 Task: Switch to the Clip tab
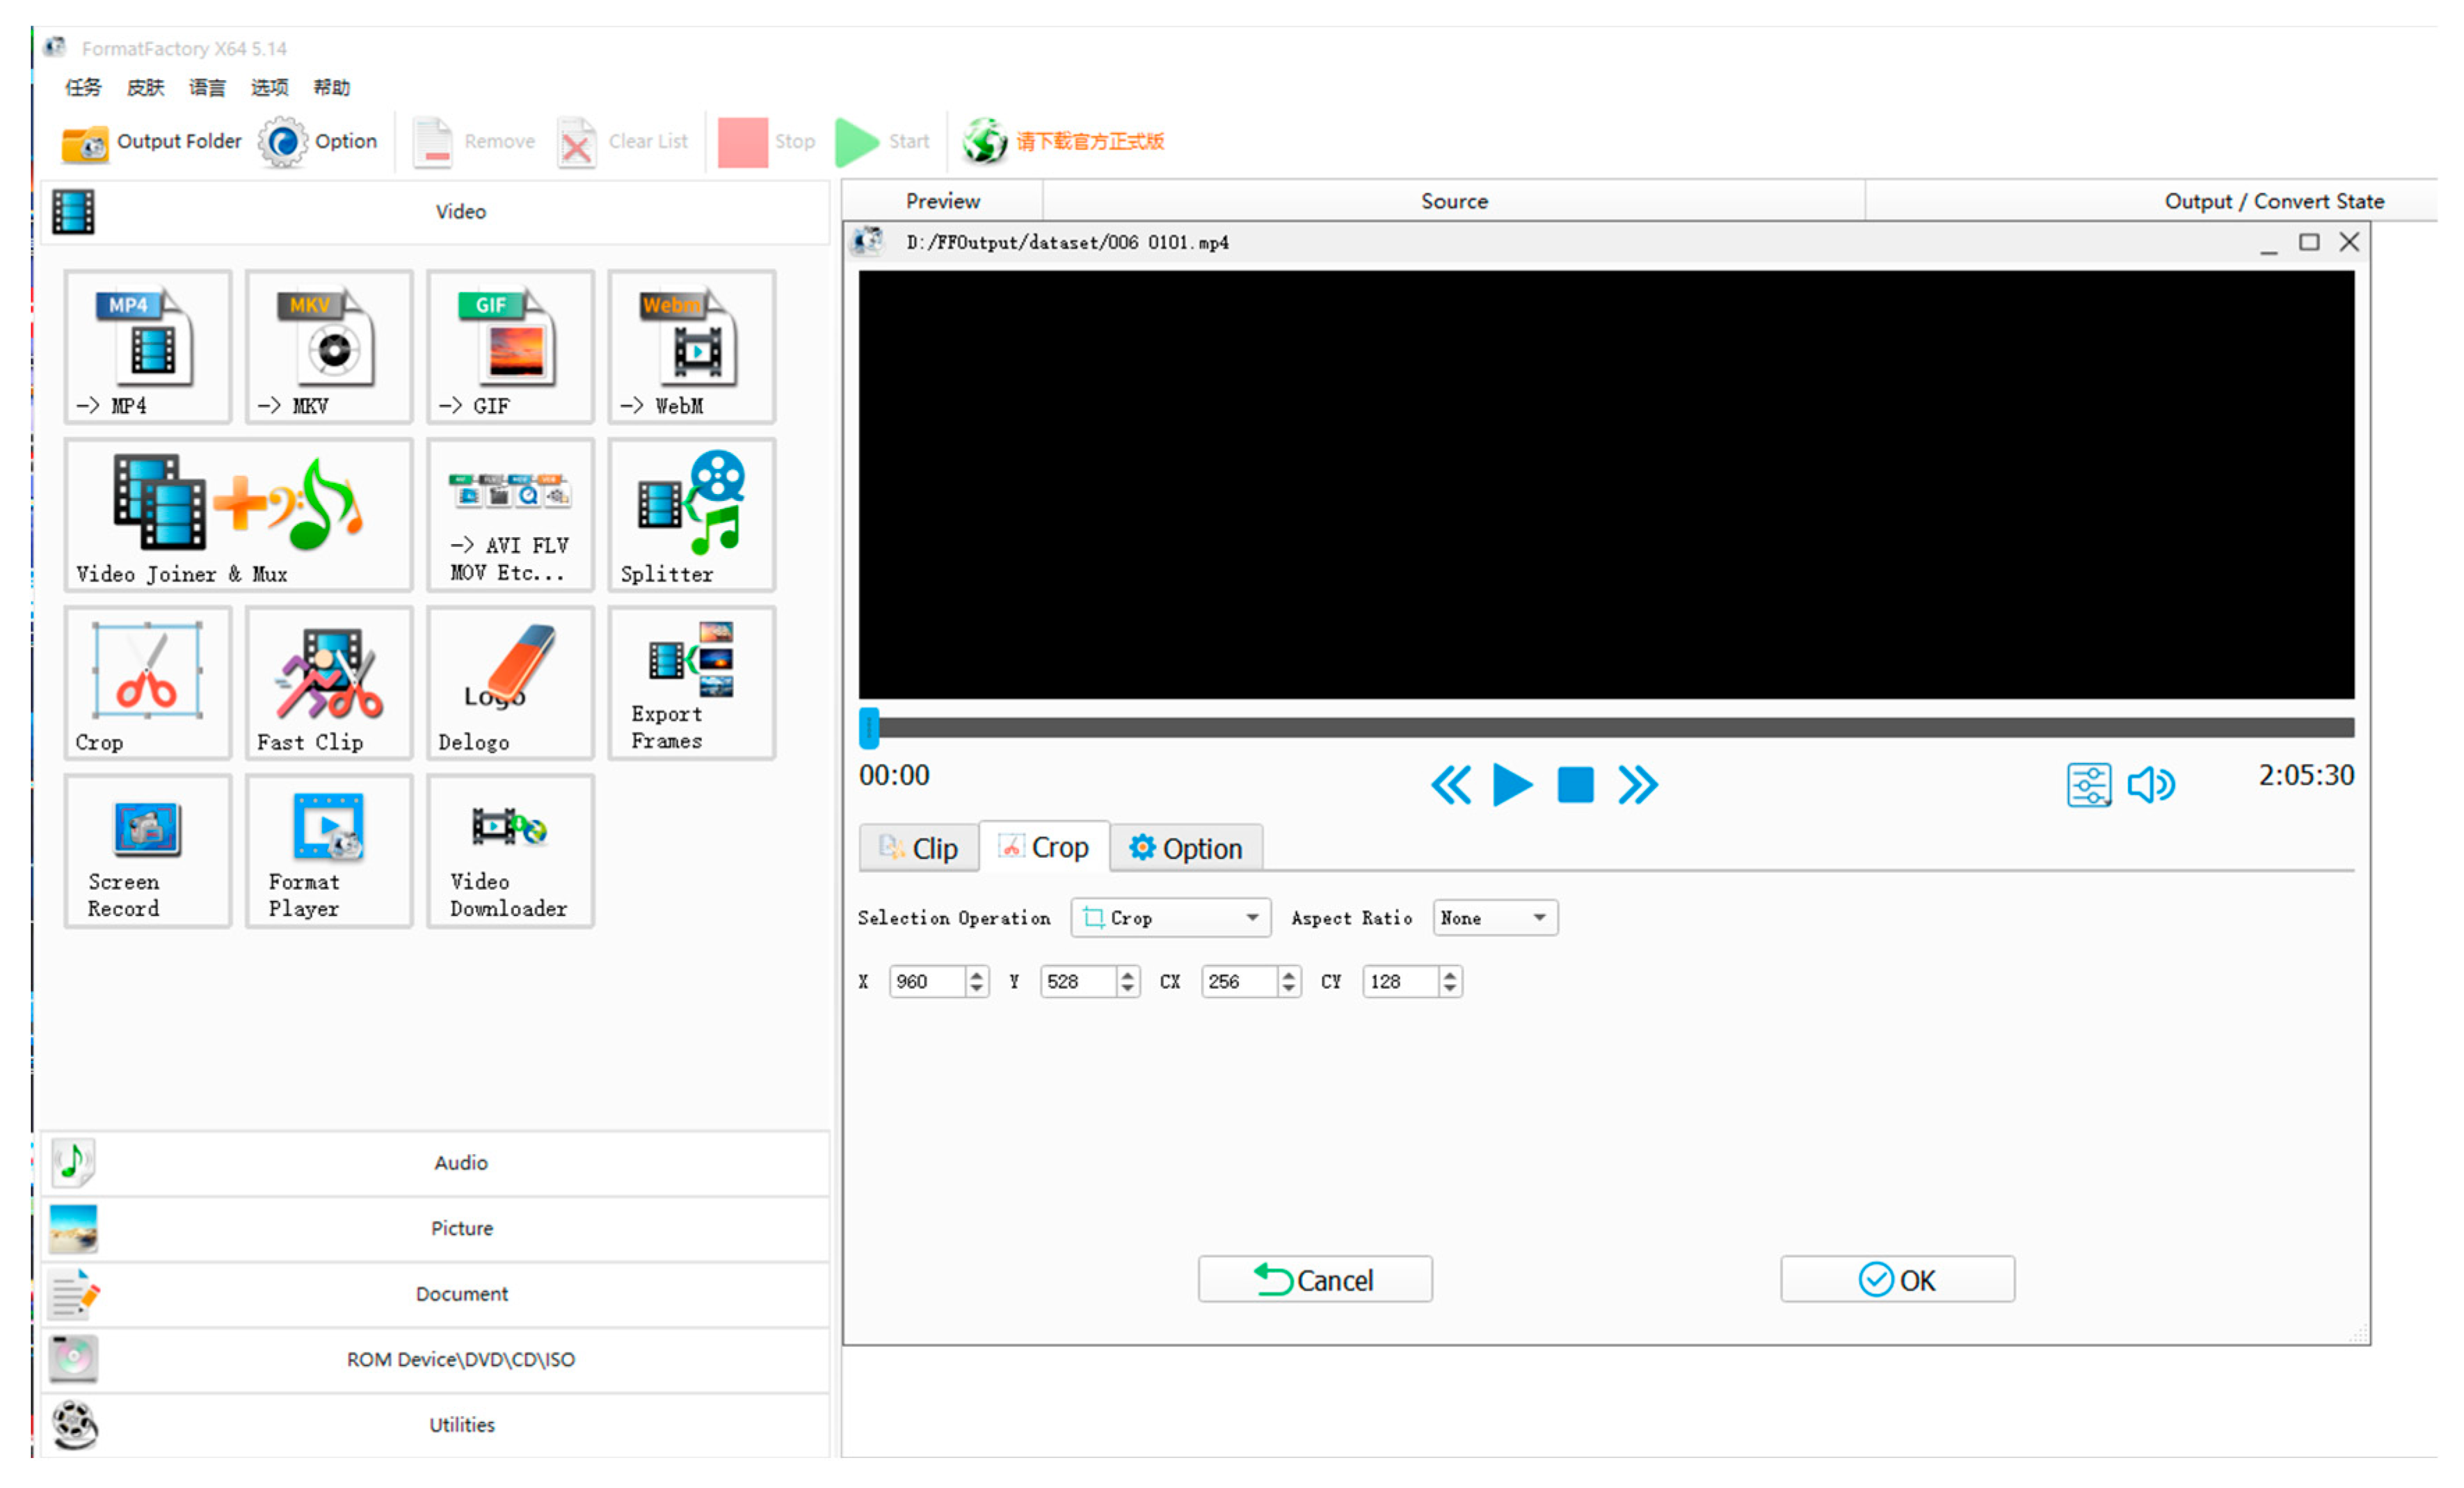point(919,849)
